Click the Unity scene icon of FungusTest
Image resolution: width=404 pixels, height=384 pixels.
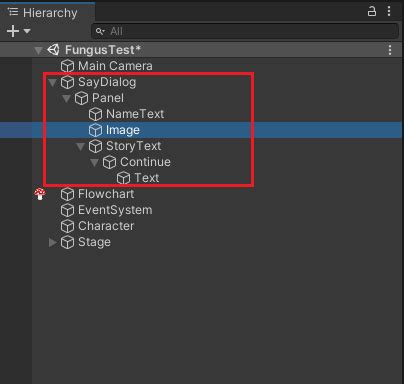53,50
